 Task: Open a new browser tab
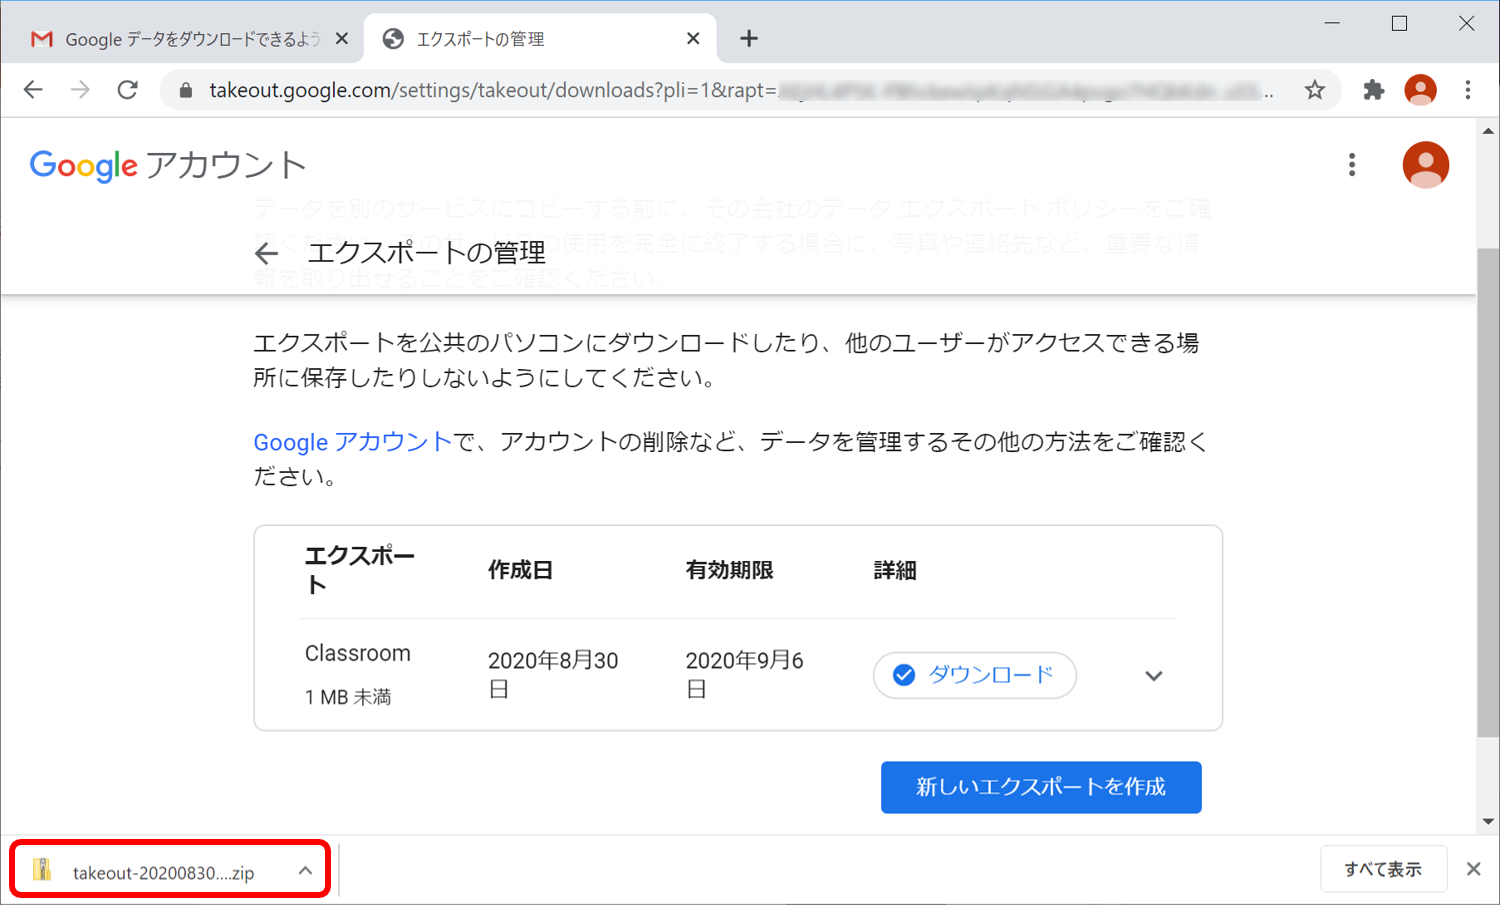coord(749,39)
